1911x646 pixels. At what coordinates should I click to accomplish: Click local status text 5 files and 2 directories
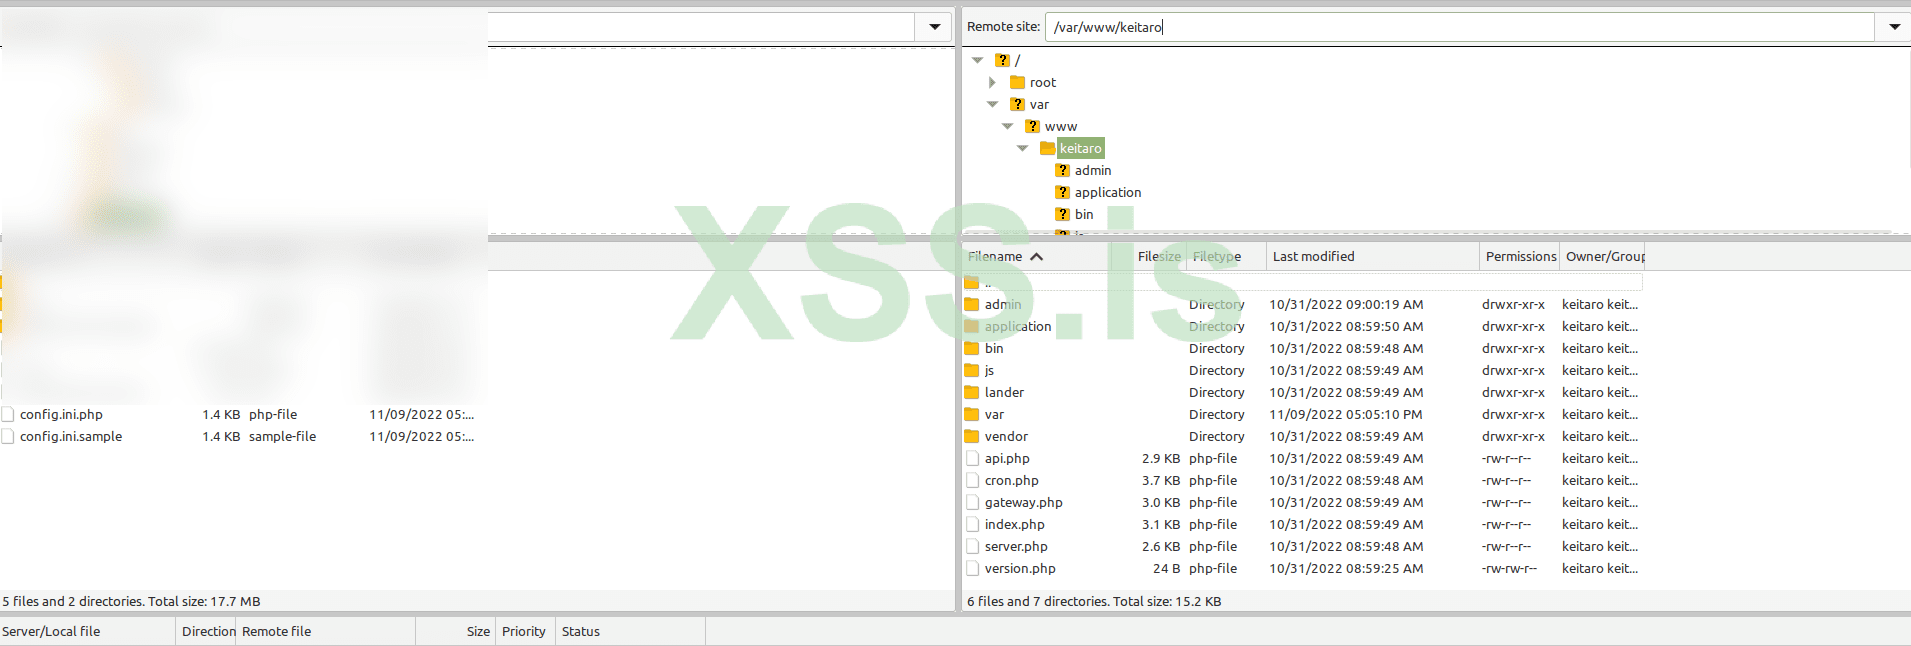tap(131, 601)
